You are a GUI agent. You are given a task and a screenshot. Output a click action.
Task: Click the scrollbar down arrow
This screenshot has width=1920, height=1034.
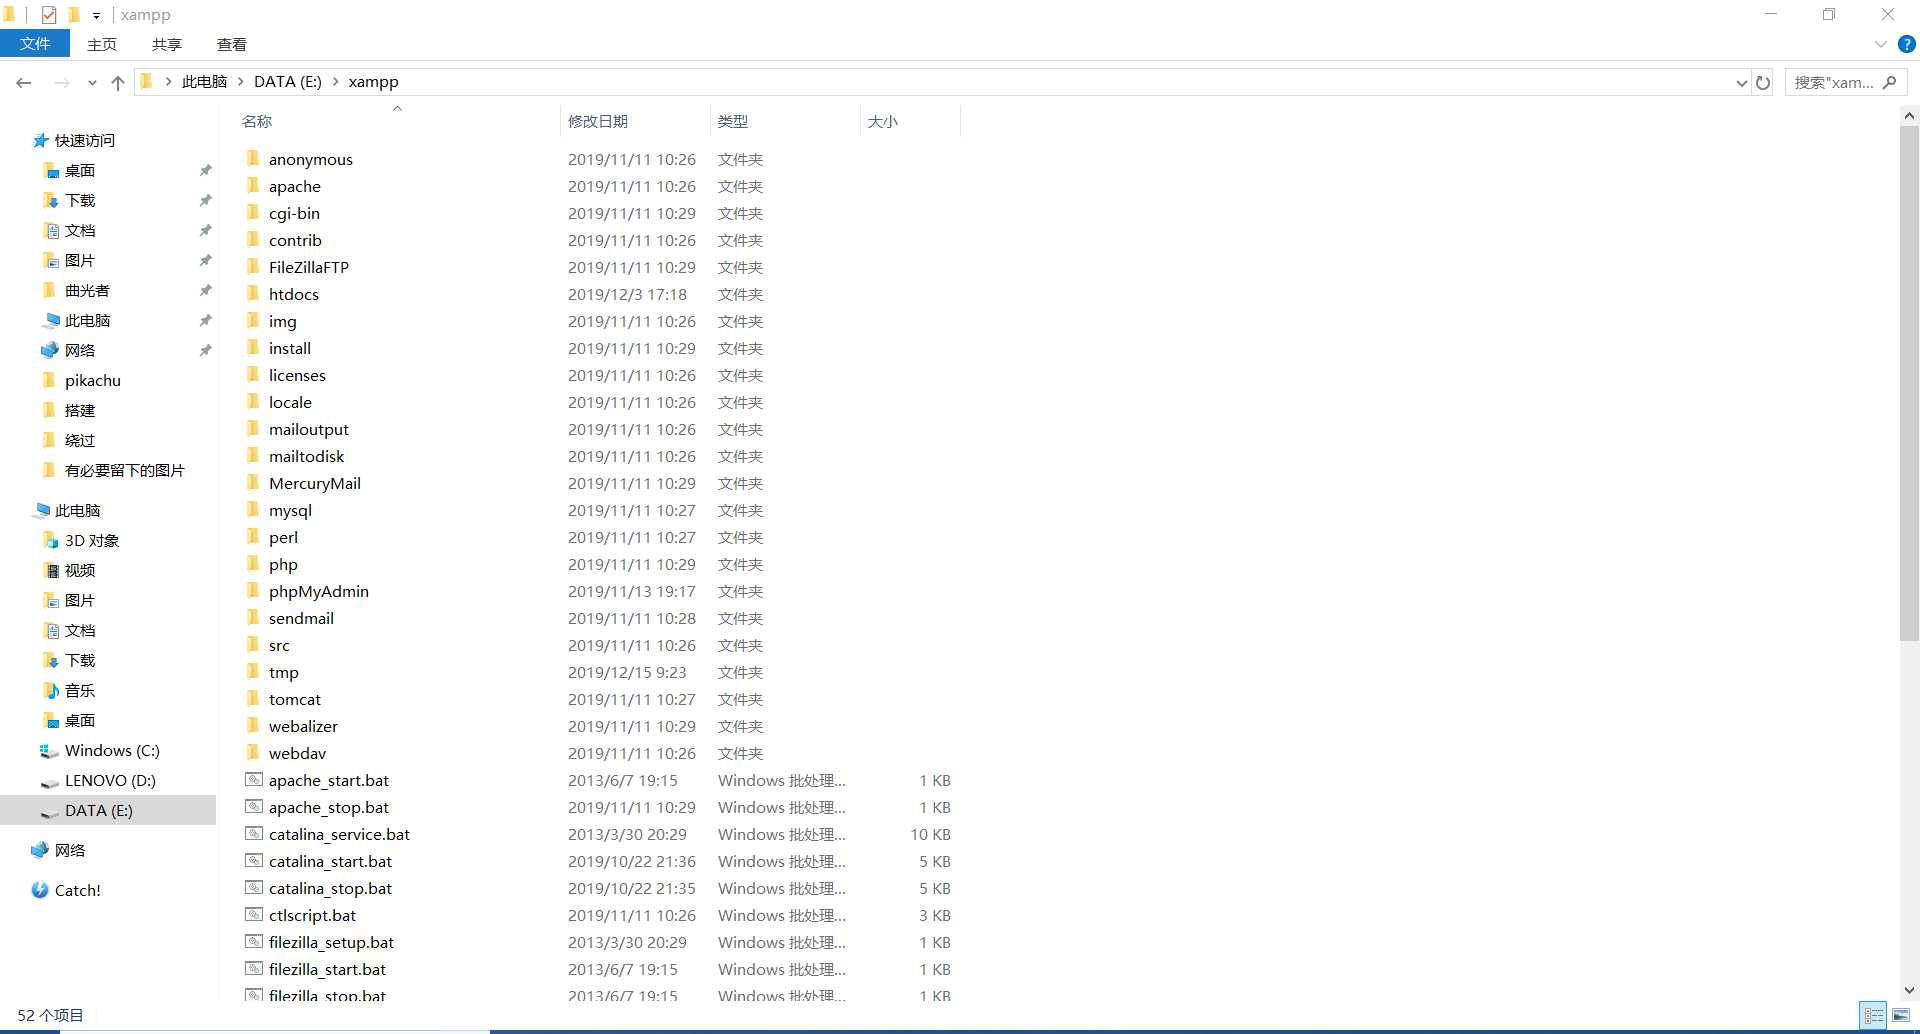point(1909,990)
